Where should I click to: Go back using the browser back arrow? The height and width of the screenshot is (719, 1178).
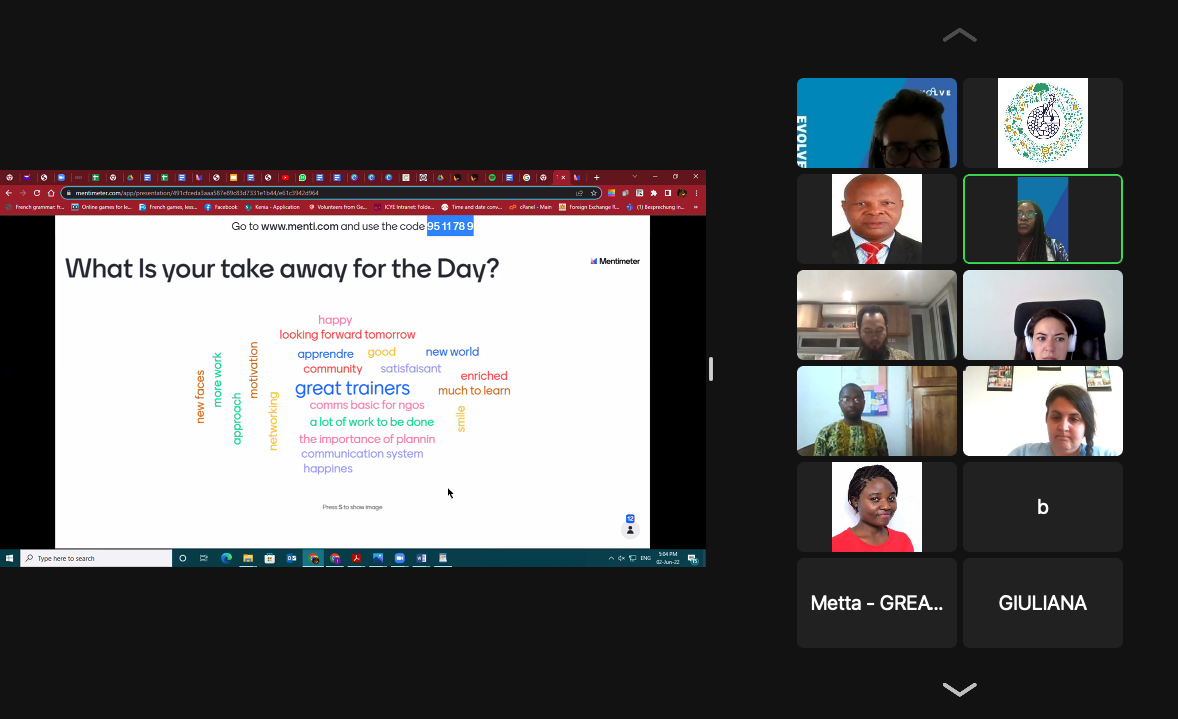[9, 193]
